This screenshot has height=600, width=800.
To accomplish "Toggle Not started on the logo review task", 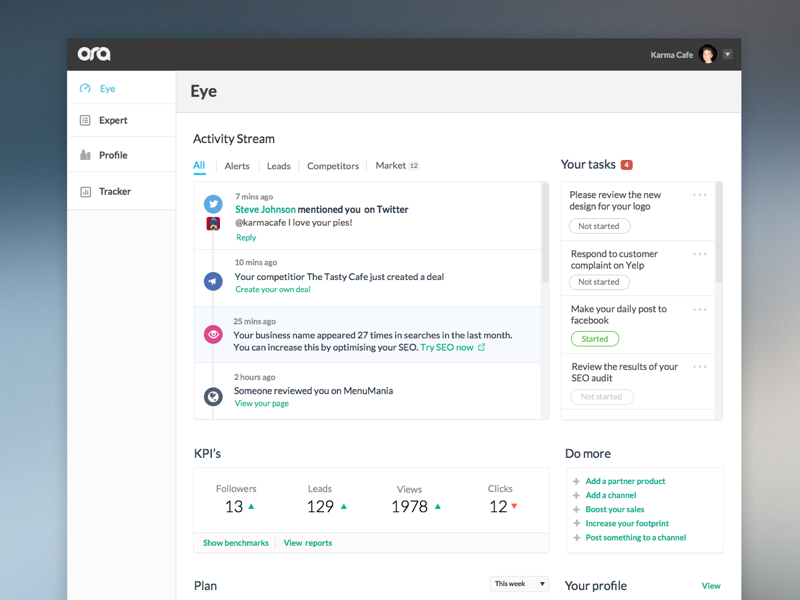I will coord(598,226).
